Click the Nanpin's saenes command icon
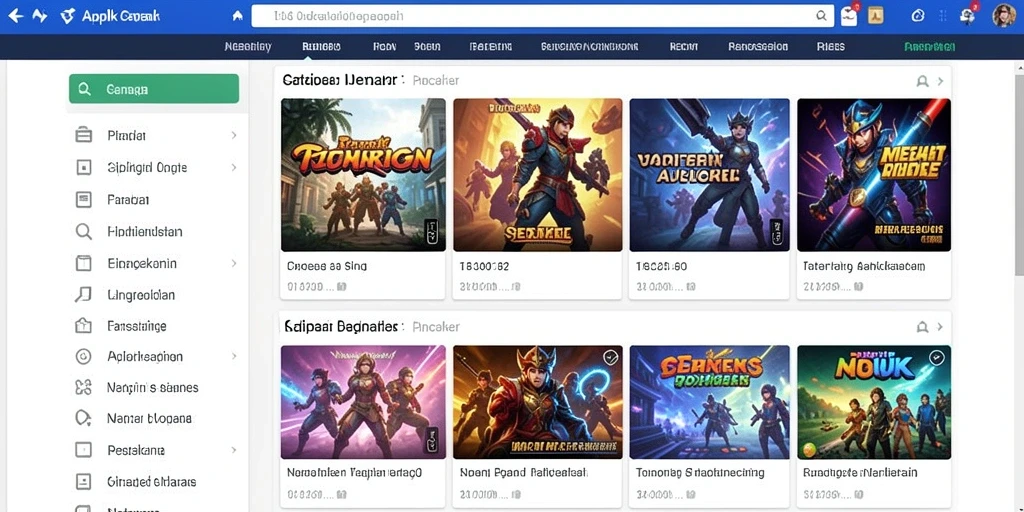Screen dimensions: 1024x512 coord(84,387)
